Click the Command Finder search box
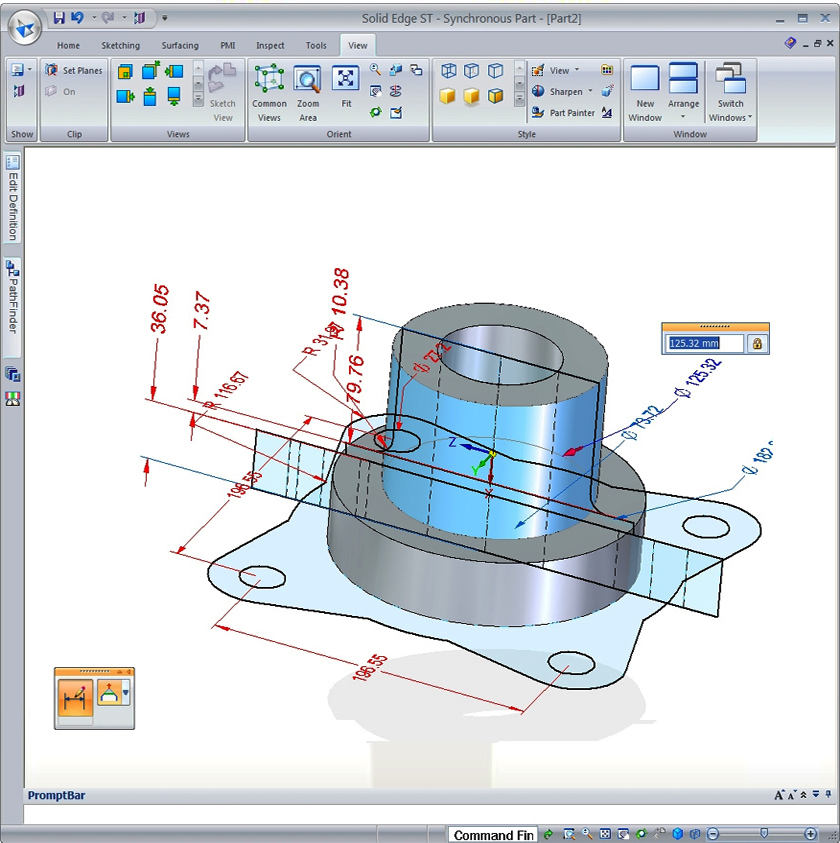 coord(493,834)
